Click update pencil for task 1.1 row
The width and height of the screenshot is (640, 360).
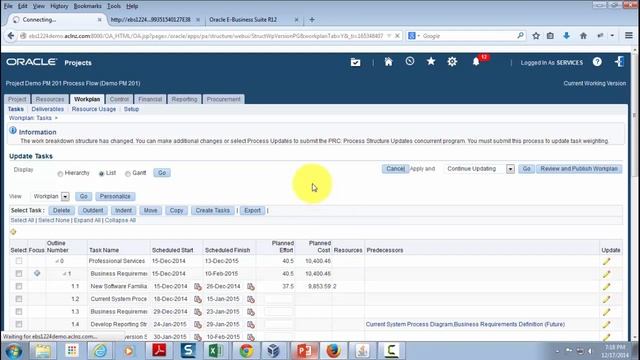coord(607,287)
